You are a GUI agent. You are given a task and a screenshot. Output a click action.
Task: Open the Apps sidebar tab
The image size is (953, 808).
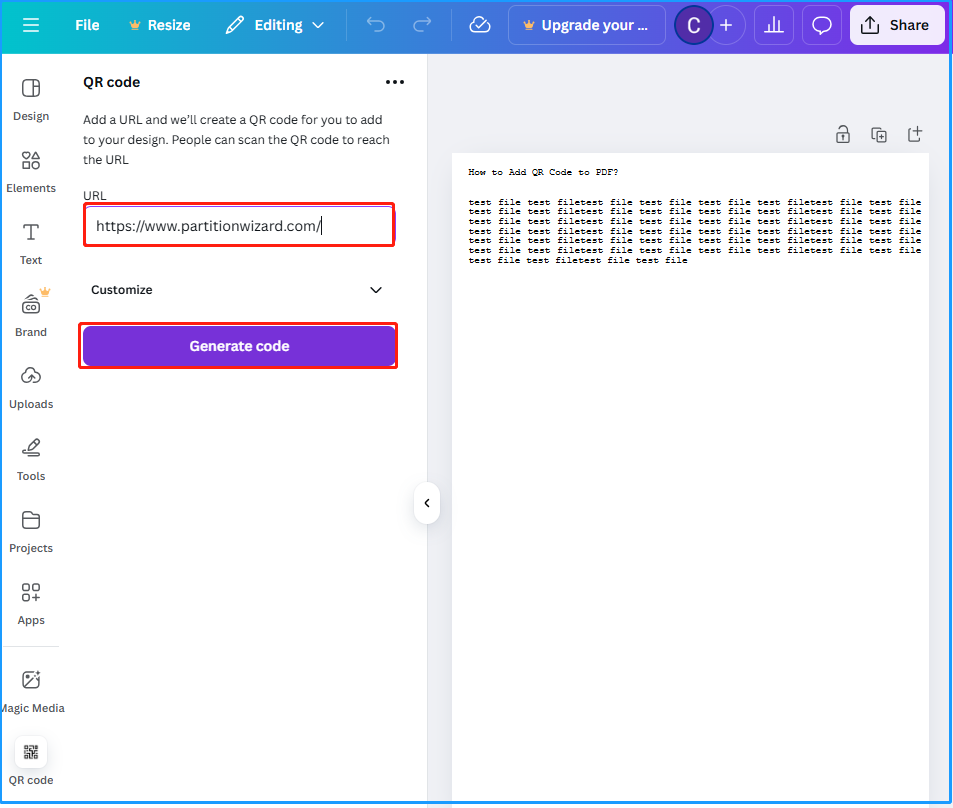31,604
